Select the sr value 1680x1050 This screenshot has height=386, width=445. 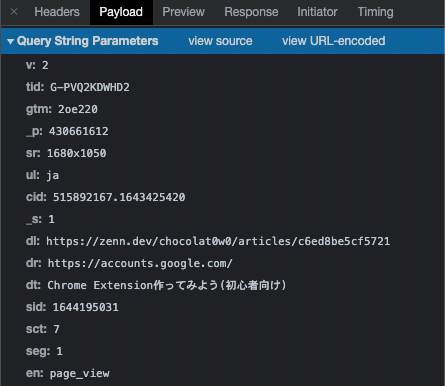[x=77, y=153]
